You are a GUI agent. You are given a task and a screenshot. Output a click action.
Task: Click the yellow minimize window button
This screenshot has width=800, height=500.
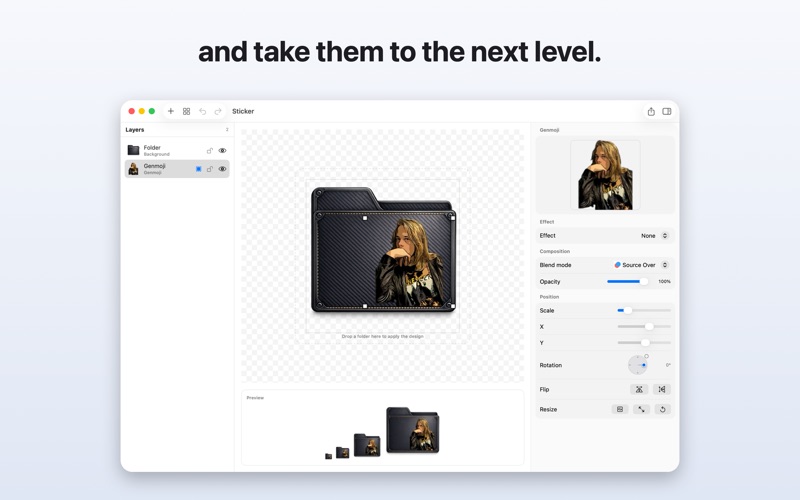click(x=142, y=111)
